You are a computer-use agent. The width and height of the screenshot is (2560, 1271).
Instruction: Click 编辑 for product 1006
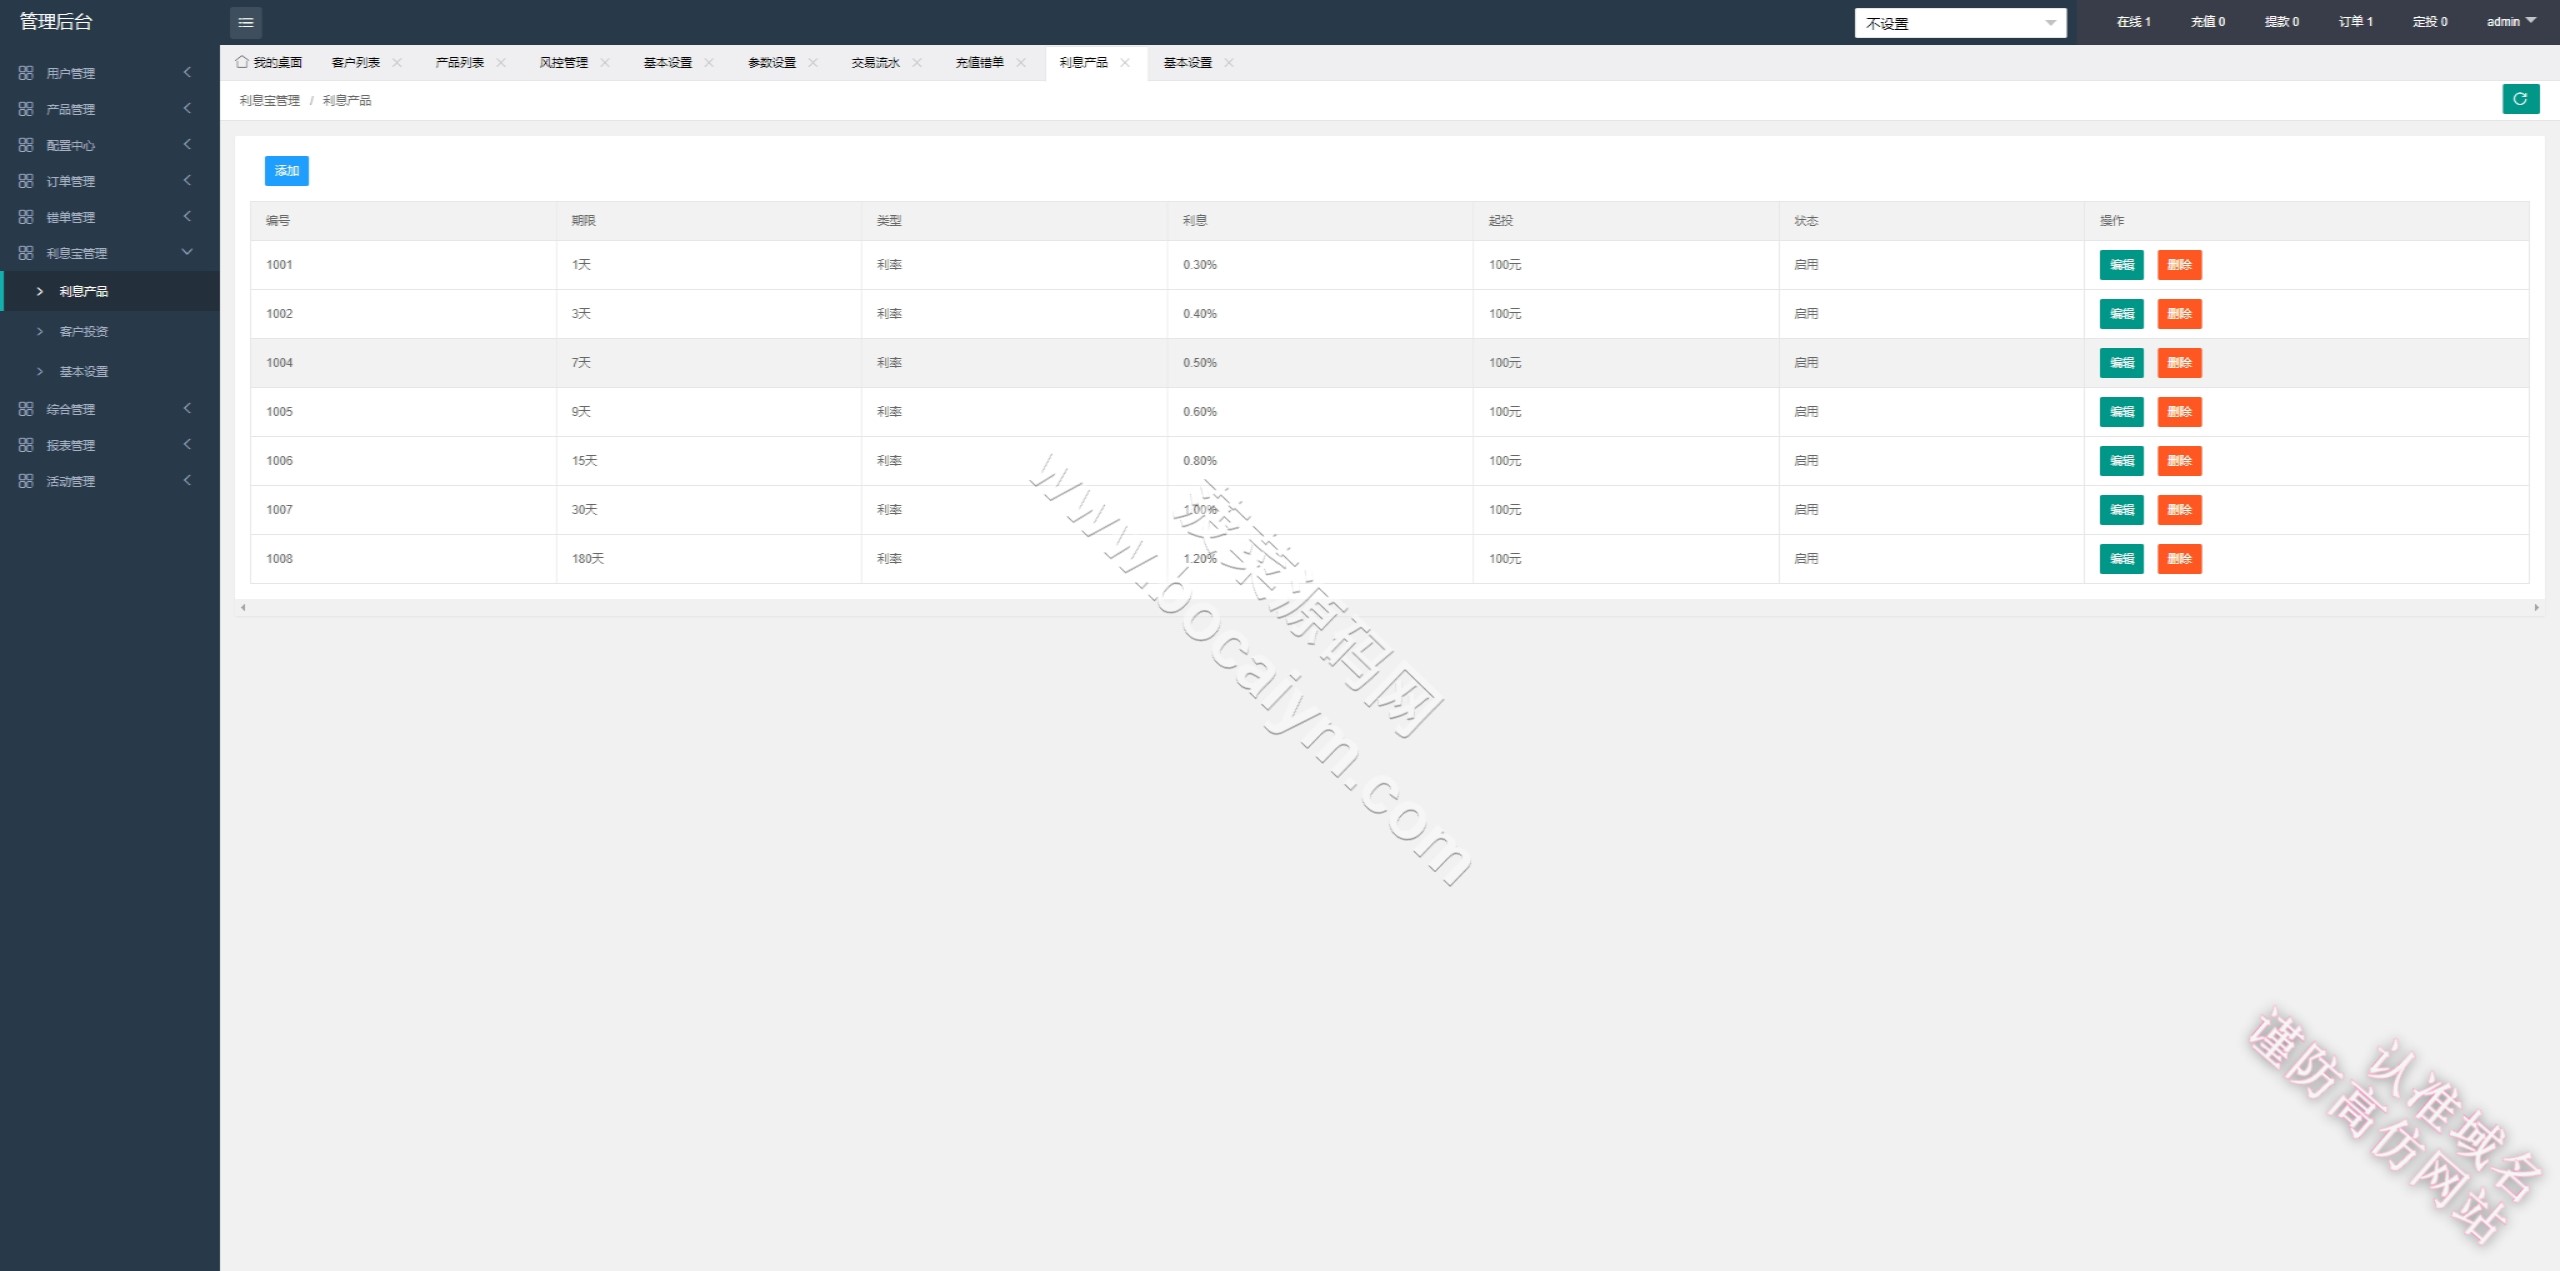(x=2122, y=461)
